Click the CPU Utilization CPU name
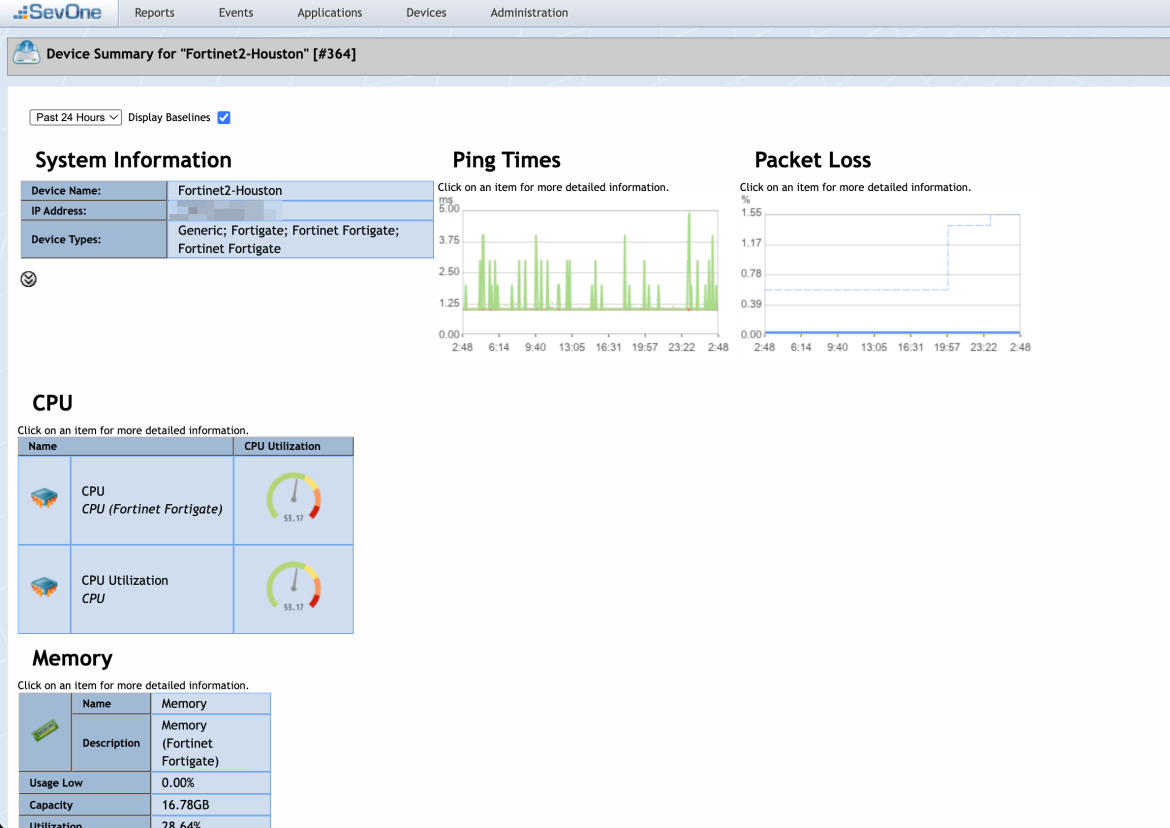The width and height of the screenshot is (1170, 828). coord(125,589)
